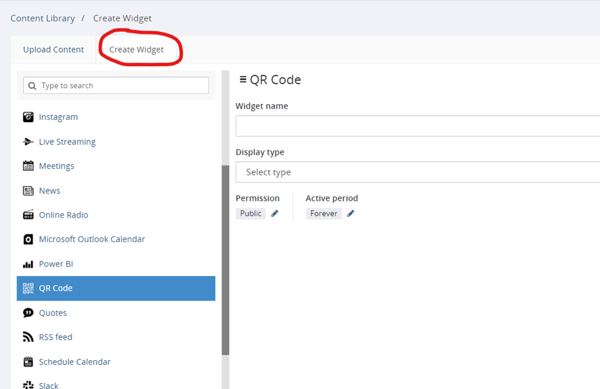The image size is (600, 389).
Task: Edit Active period with pencil icon
Action: click(351, 213)
